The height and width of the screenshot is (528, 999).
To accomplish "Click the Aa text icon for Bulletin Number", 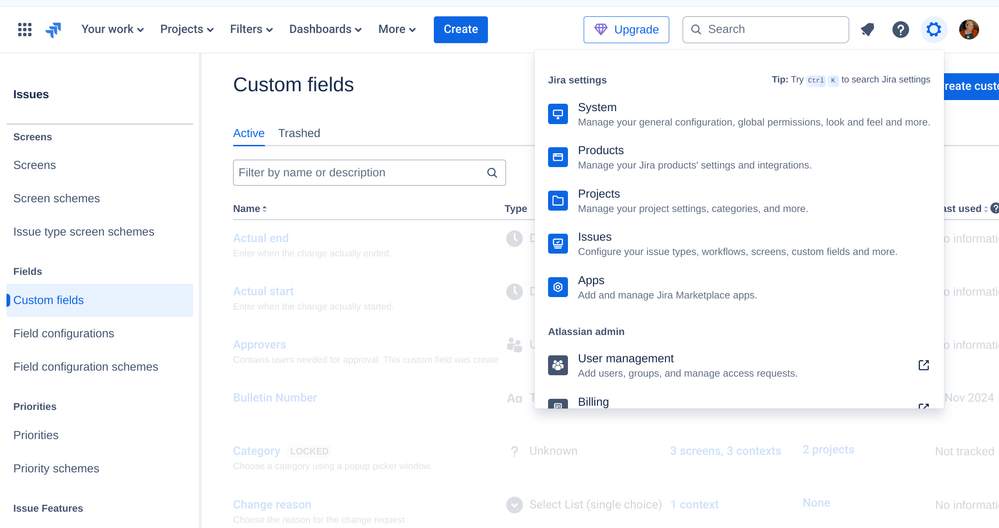I will [514, 398].
